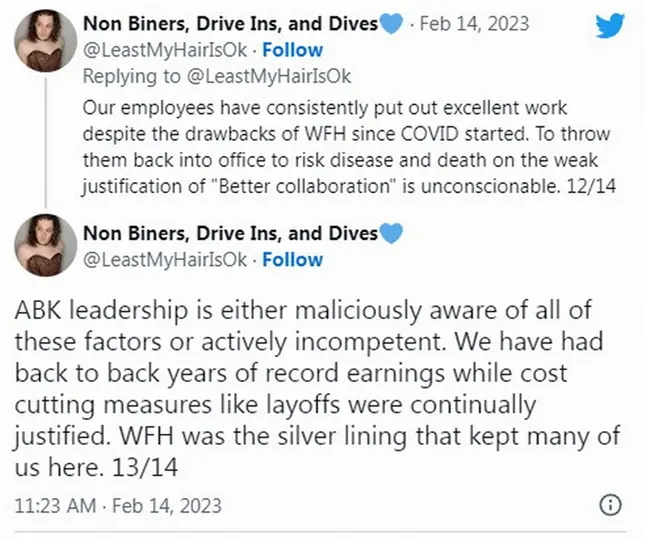Screen dimensions: 645x540
Task: Click the blue heart in the first display name
Action: [390, 23]
